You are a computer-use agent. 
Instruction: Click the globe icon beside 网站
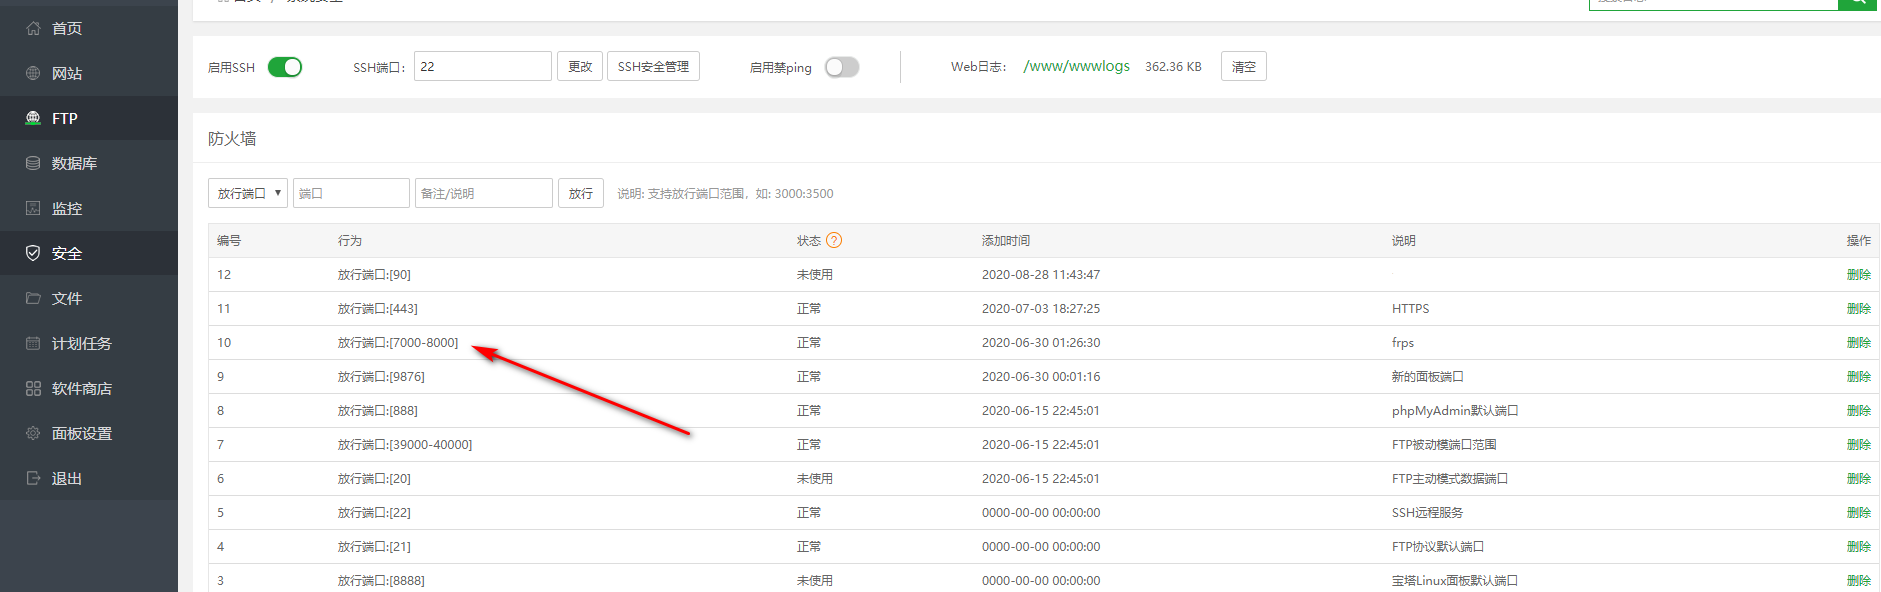coord(33,73)
